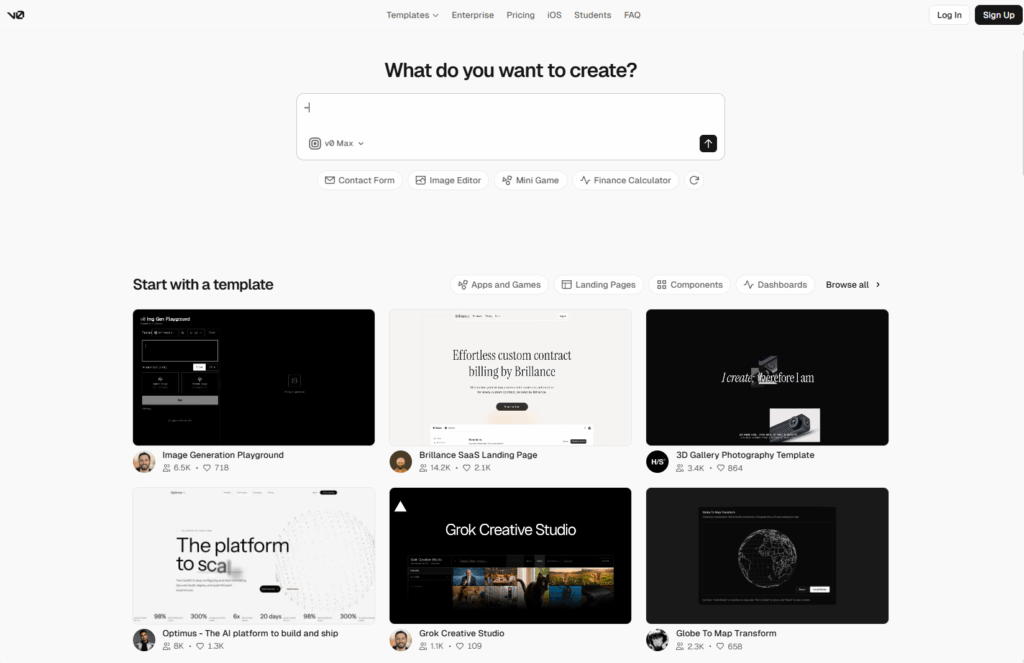The width and height of the screenshot is (1024, 663).
Task: Open the Brillance SaaS Landing Page thumbnail
Action: coord(510,378)
